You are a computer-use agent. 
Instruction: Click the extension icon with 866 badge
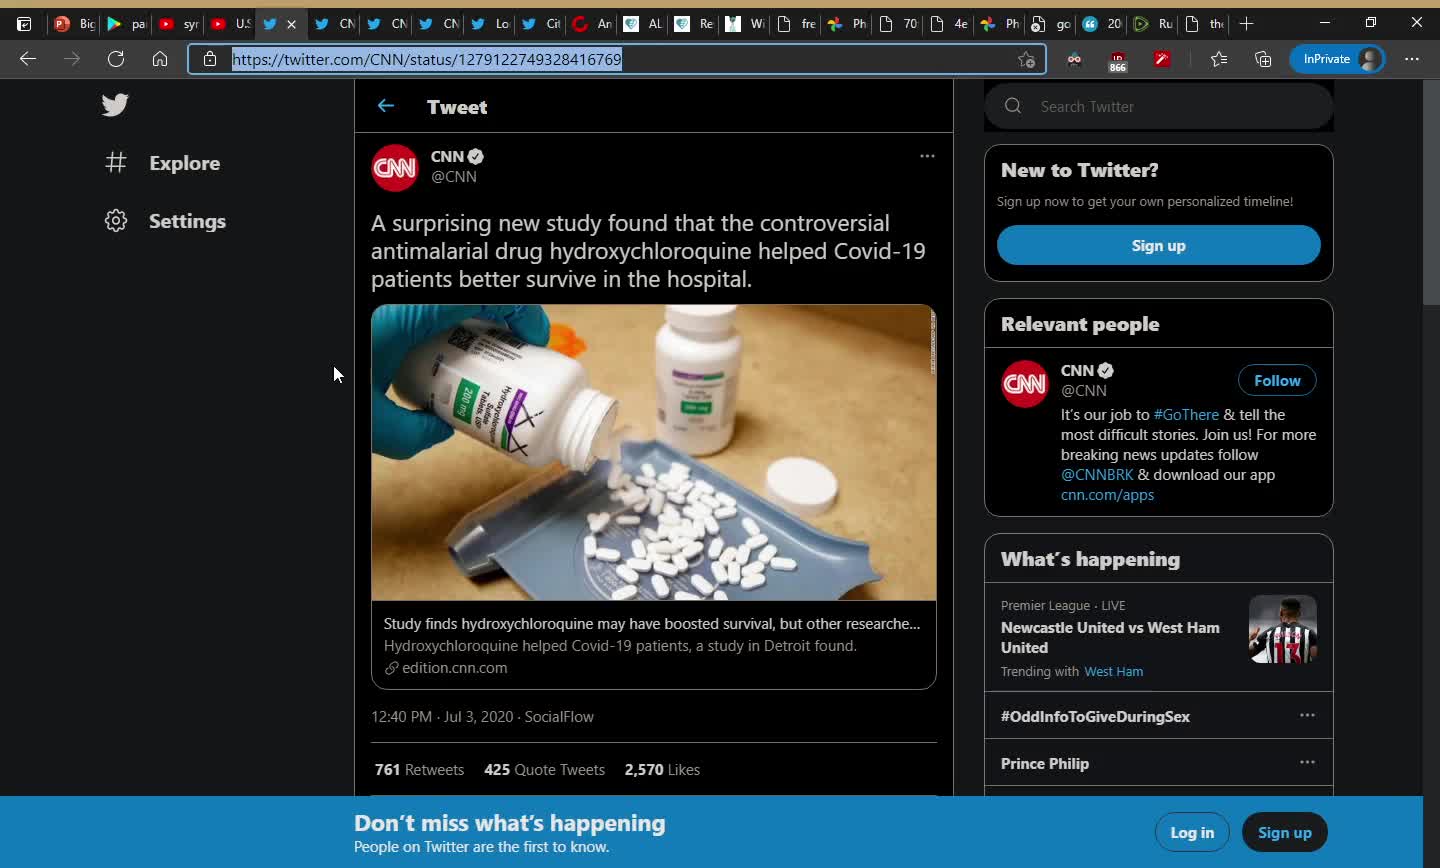(1117, 61)
